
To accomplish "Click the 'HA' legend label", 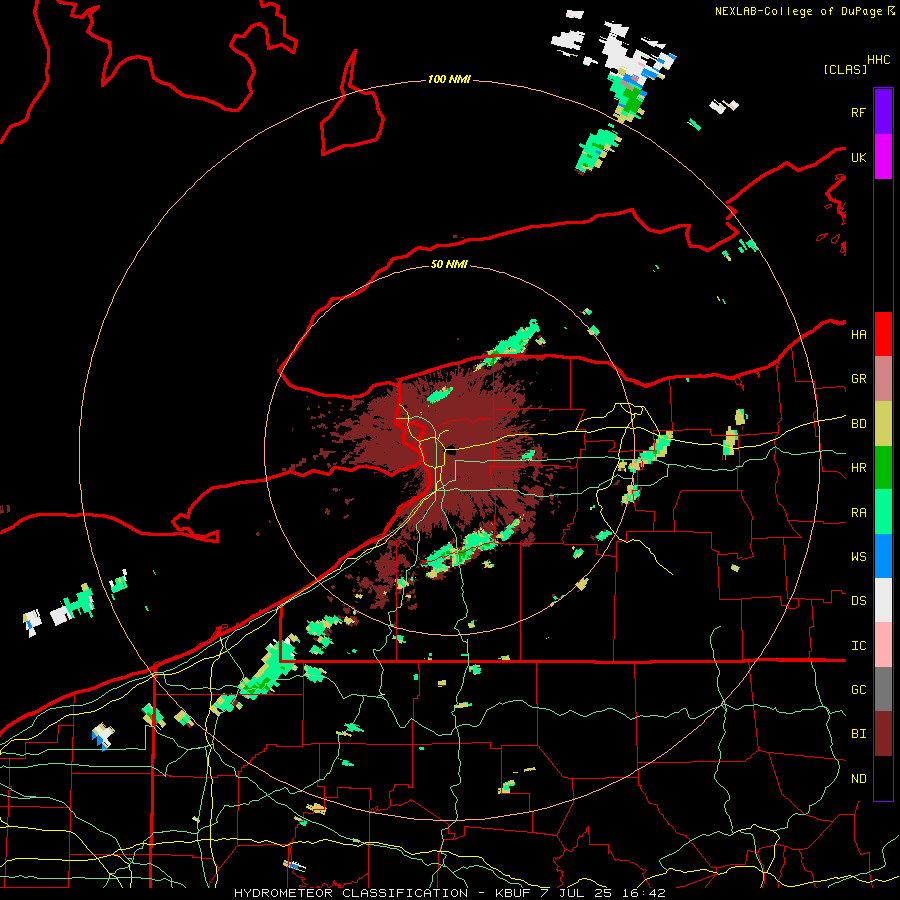I will click(x=858, y=335).
